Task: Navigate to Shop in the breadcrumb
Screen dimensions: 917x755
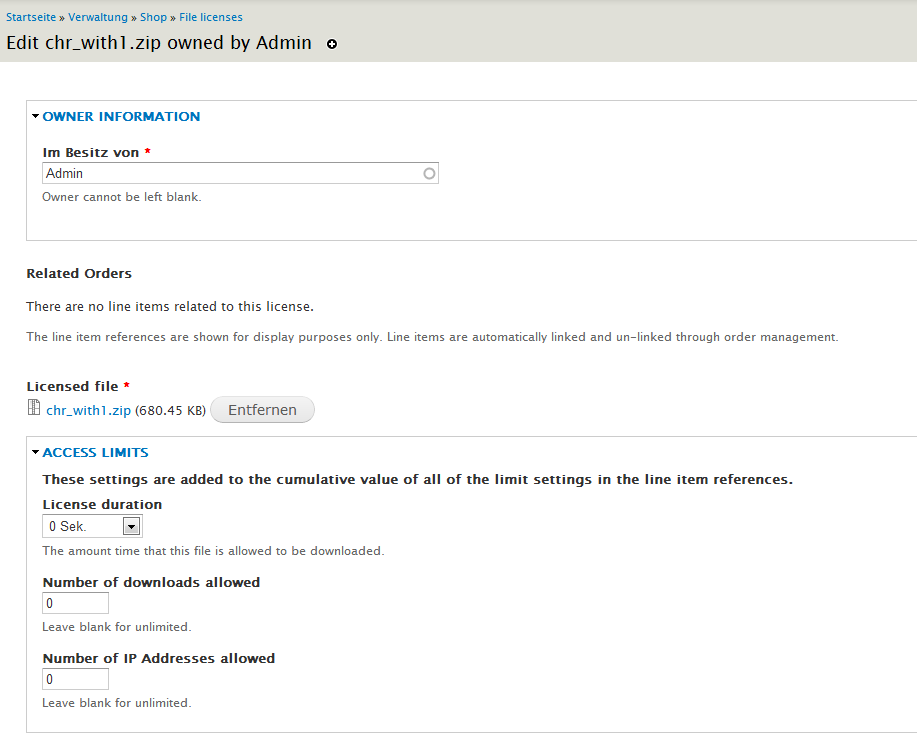Action: pos(153,17)
